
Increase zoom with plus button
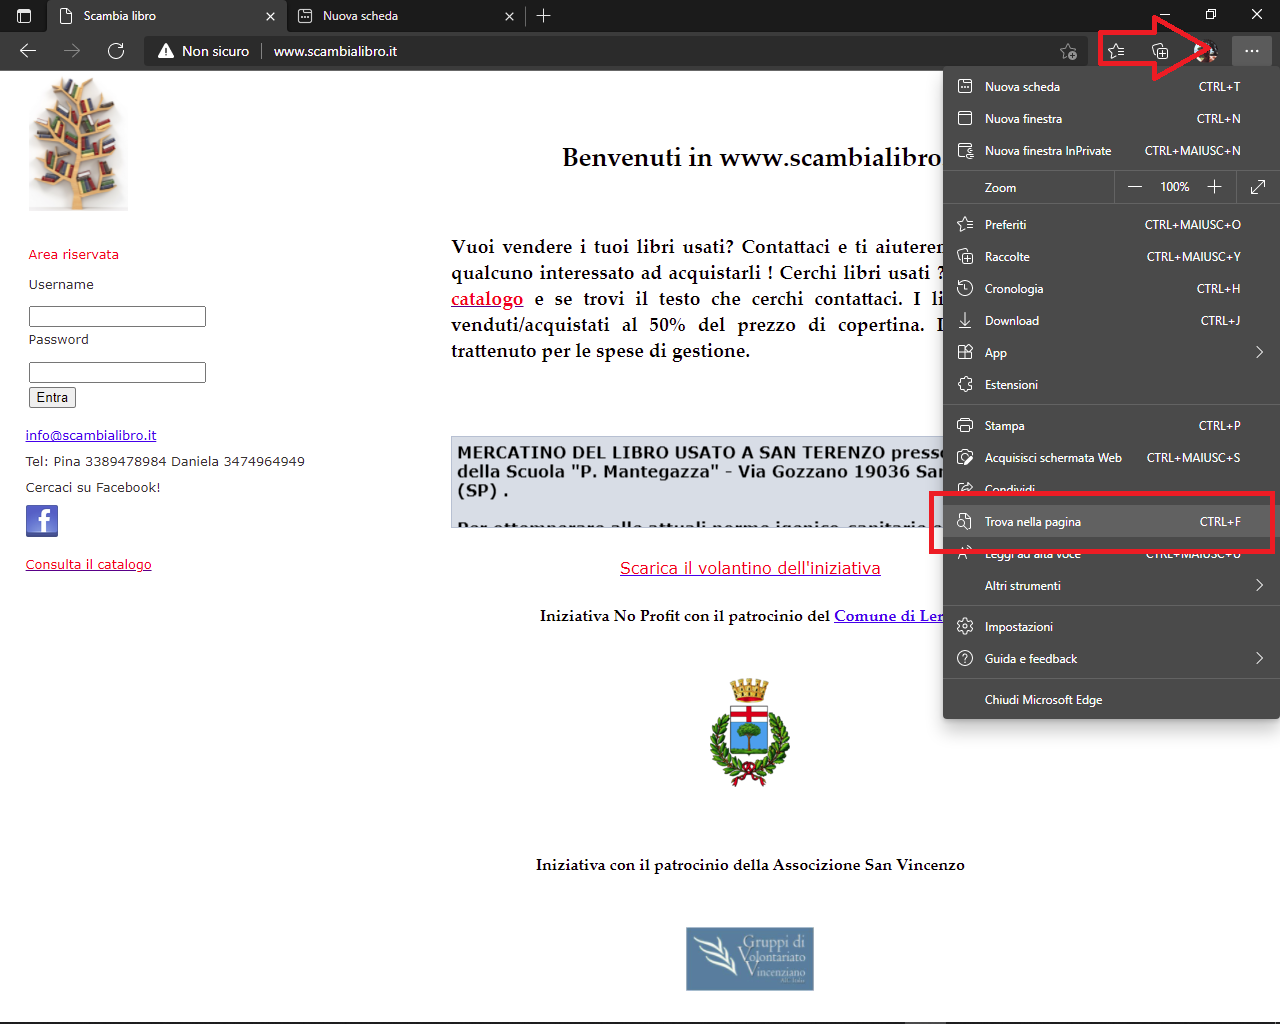1214,187
